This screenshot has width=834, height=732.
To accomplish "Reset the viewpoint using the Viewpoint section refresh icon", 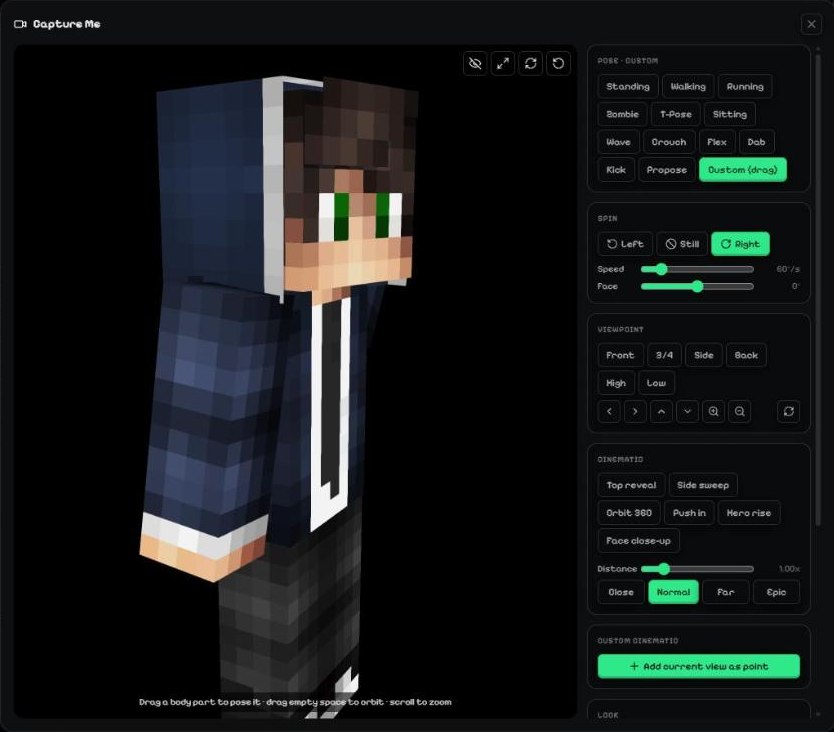I will tap(789, 411).
